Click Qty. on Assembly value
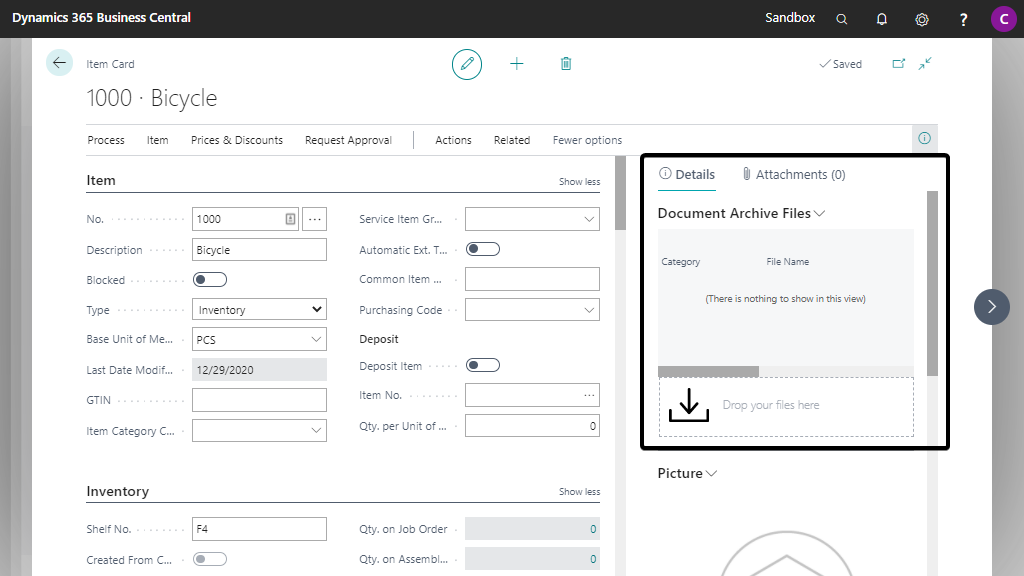Image resolution: width=1024 pixels, height=576 pixels. point(532,559)
